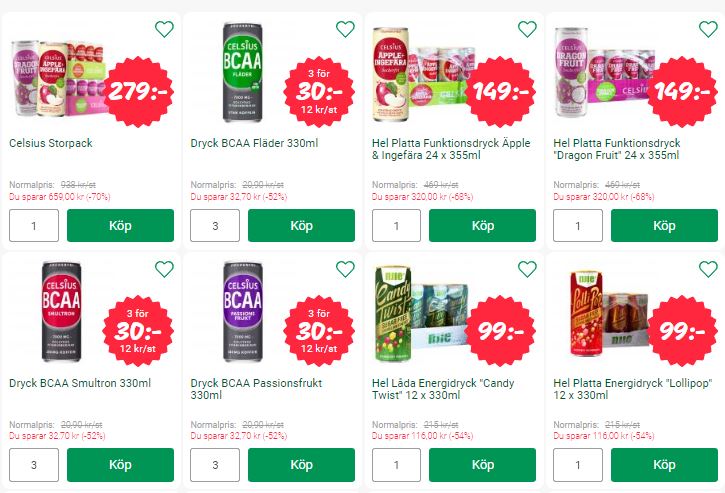The image size is (725, 493).
Task: Select quantity field for Celsius Storpack
Action: coord(34,225)
